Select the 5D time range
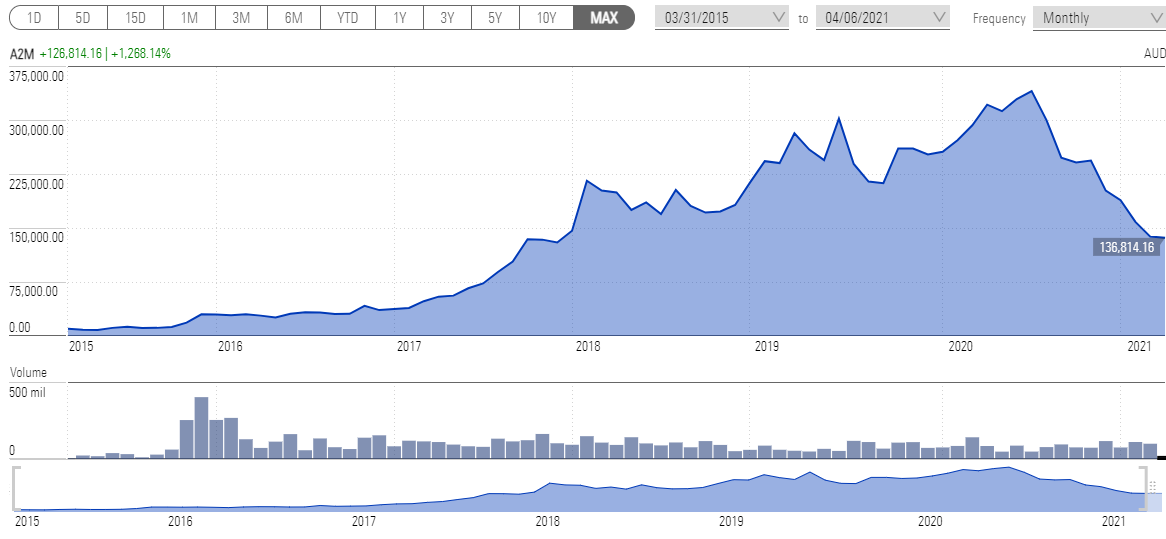The image size is (1166, 539). point(83,18)
